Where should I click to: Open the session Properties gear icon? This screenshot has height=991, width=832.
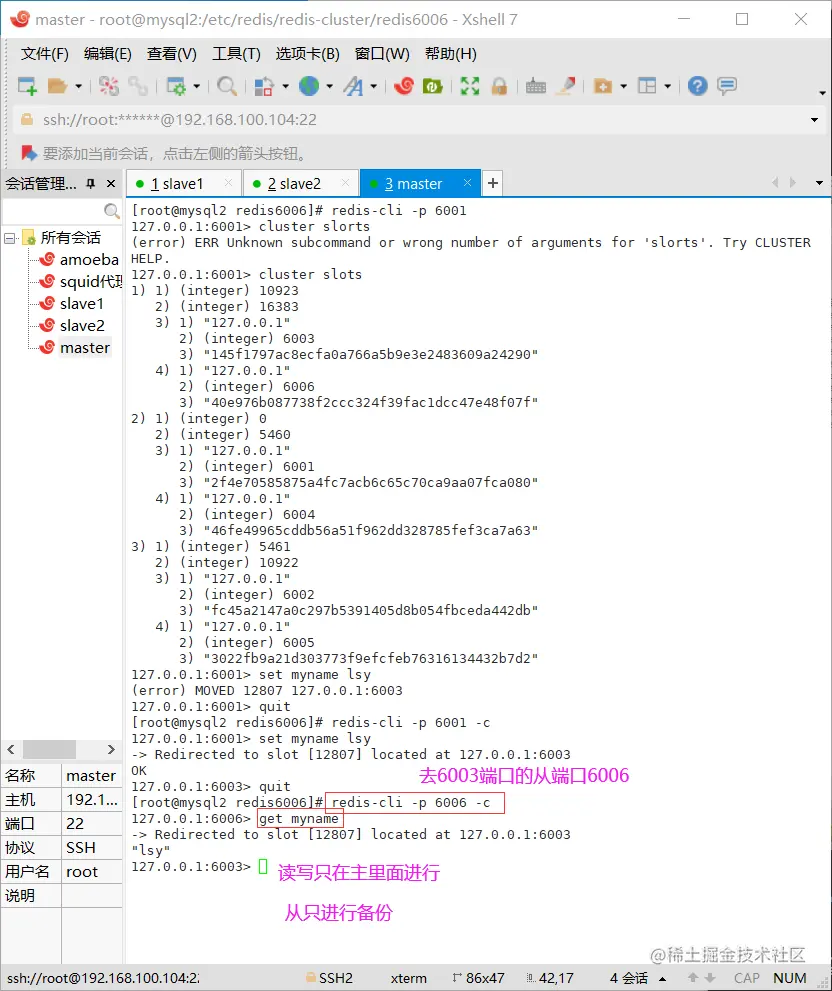tap(175, 86)
